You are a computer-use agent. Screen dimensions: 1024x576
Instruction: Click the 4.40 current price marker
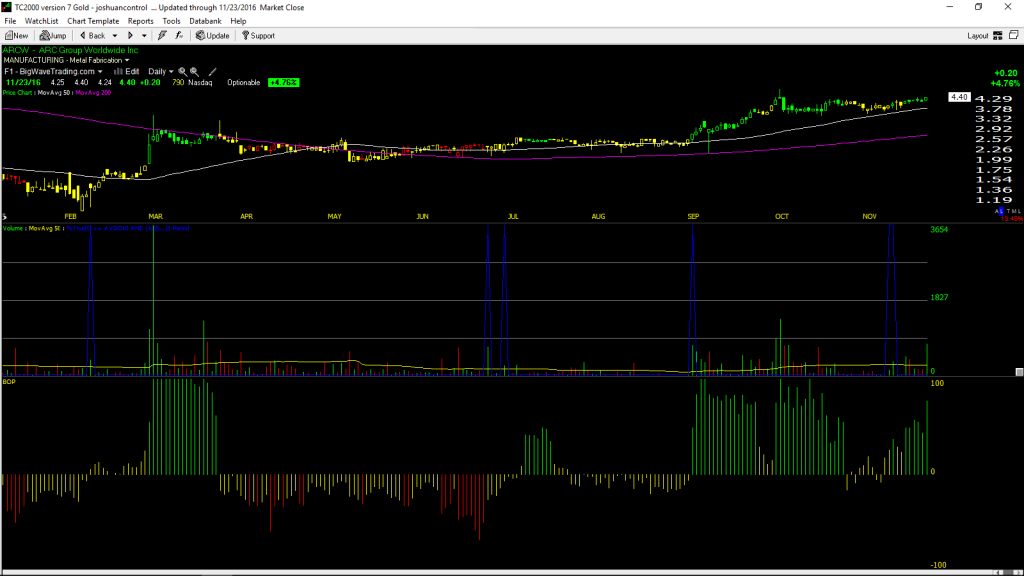click(959, 97)
